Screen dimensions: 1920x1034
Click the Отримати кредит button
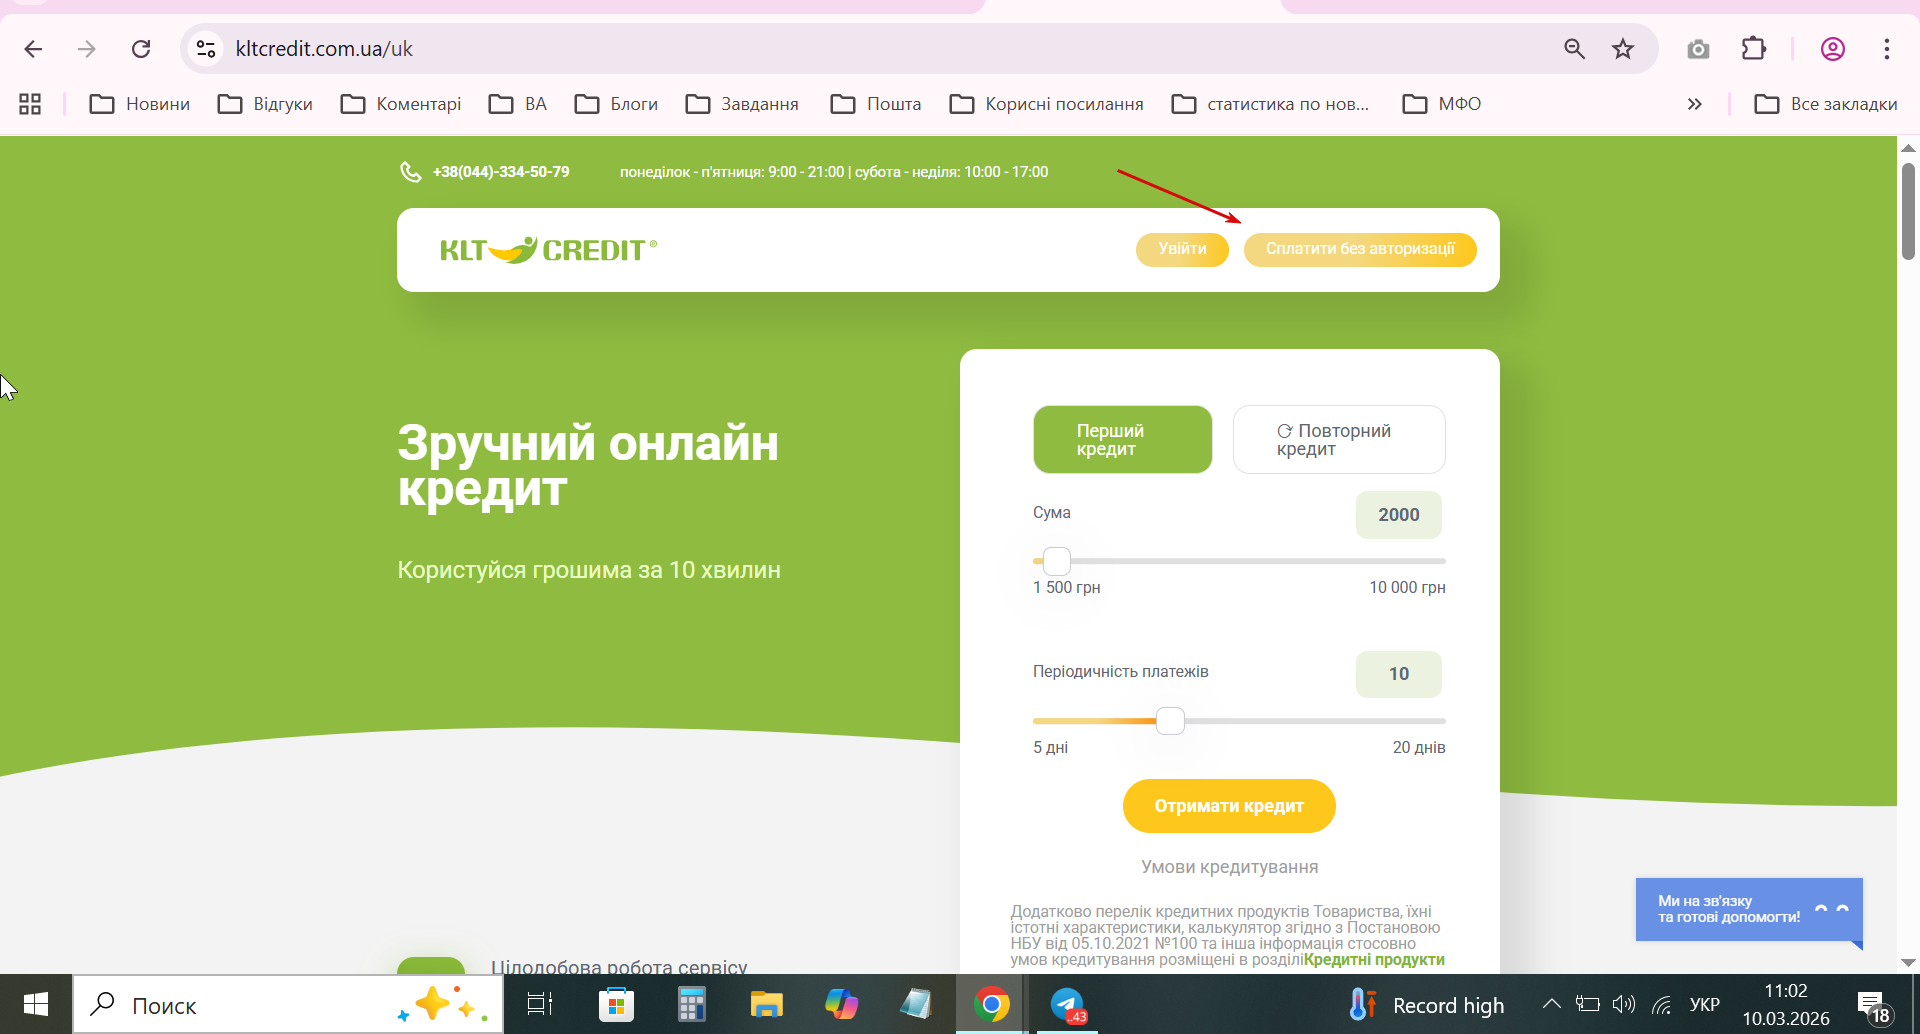[1229, 806]
